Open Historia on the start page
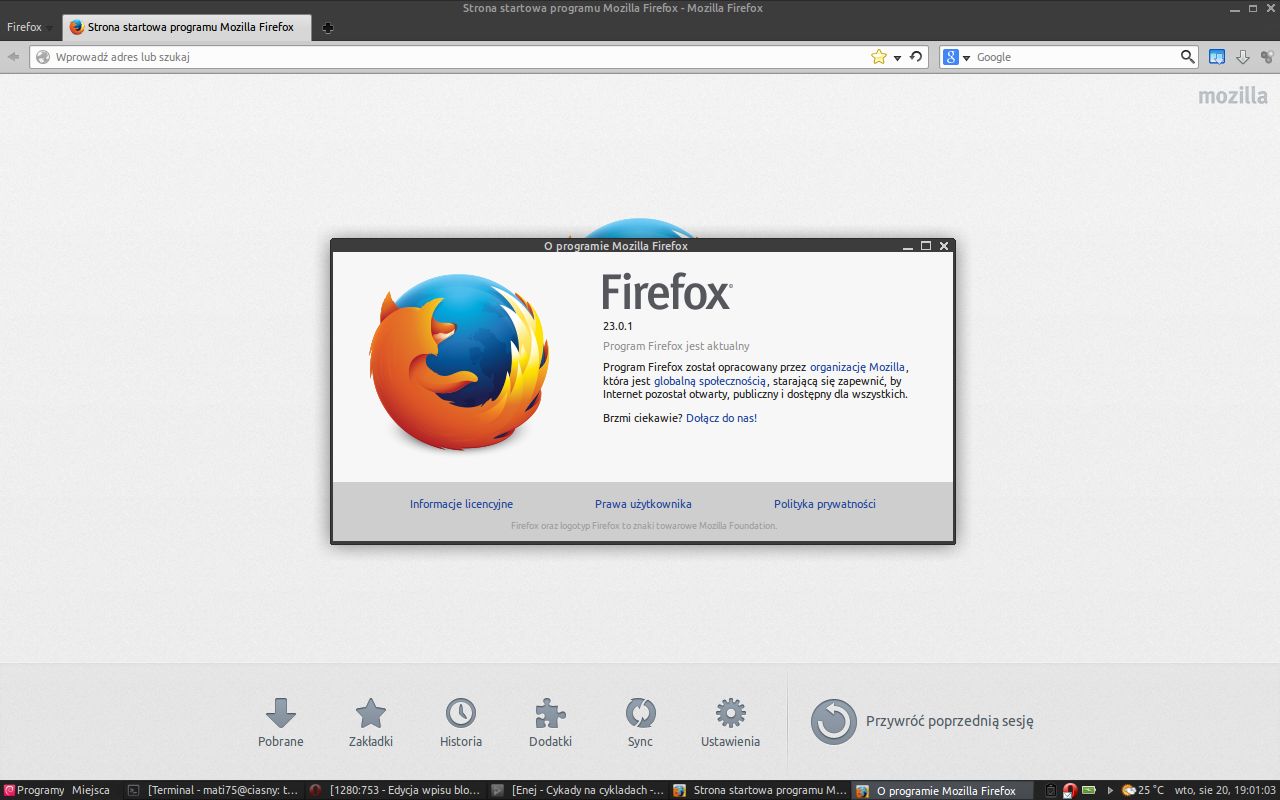 [461, 723]
